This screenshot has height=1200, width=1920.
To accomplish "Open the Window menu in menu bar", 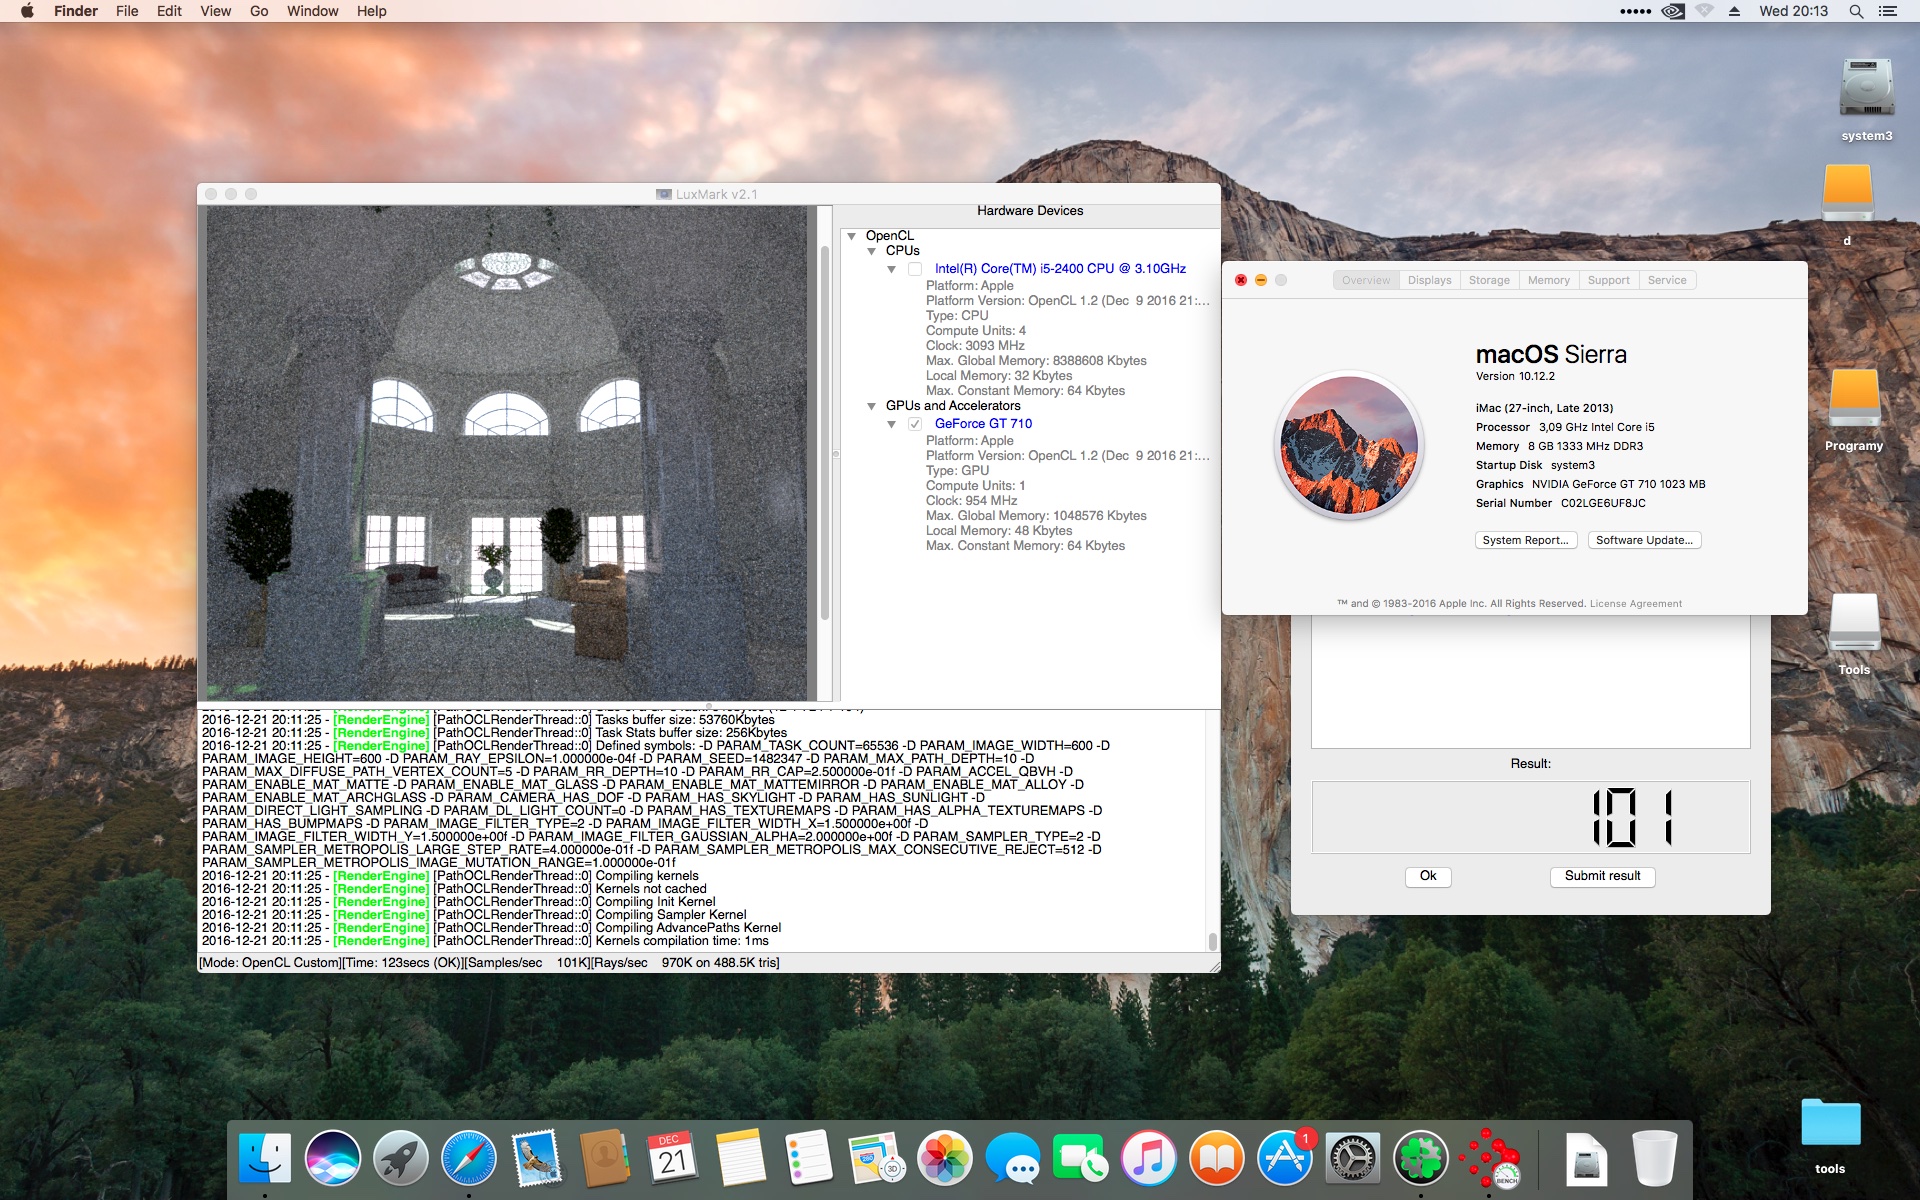I will pyautogui.click(x=312, y=11).
